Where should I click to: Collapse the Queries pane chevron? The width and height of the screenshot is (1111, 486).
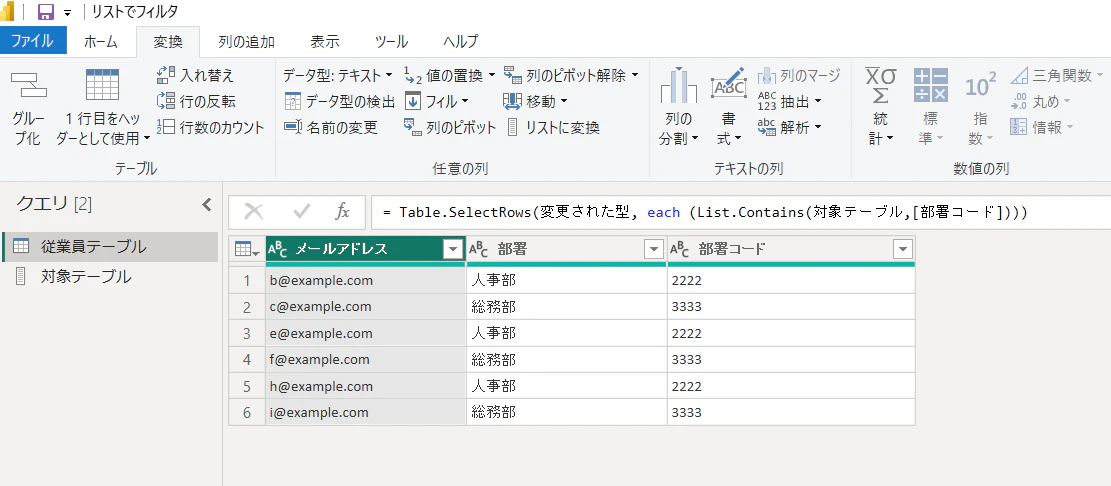point(207,205)
